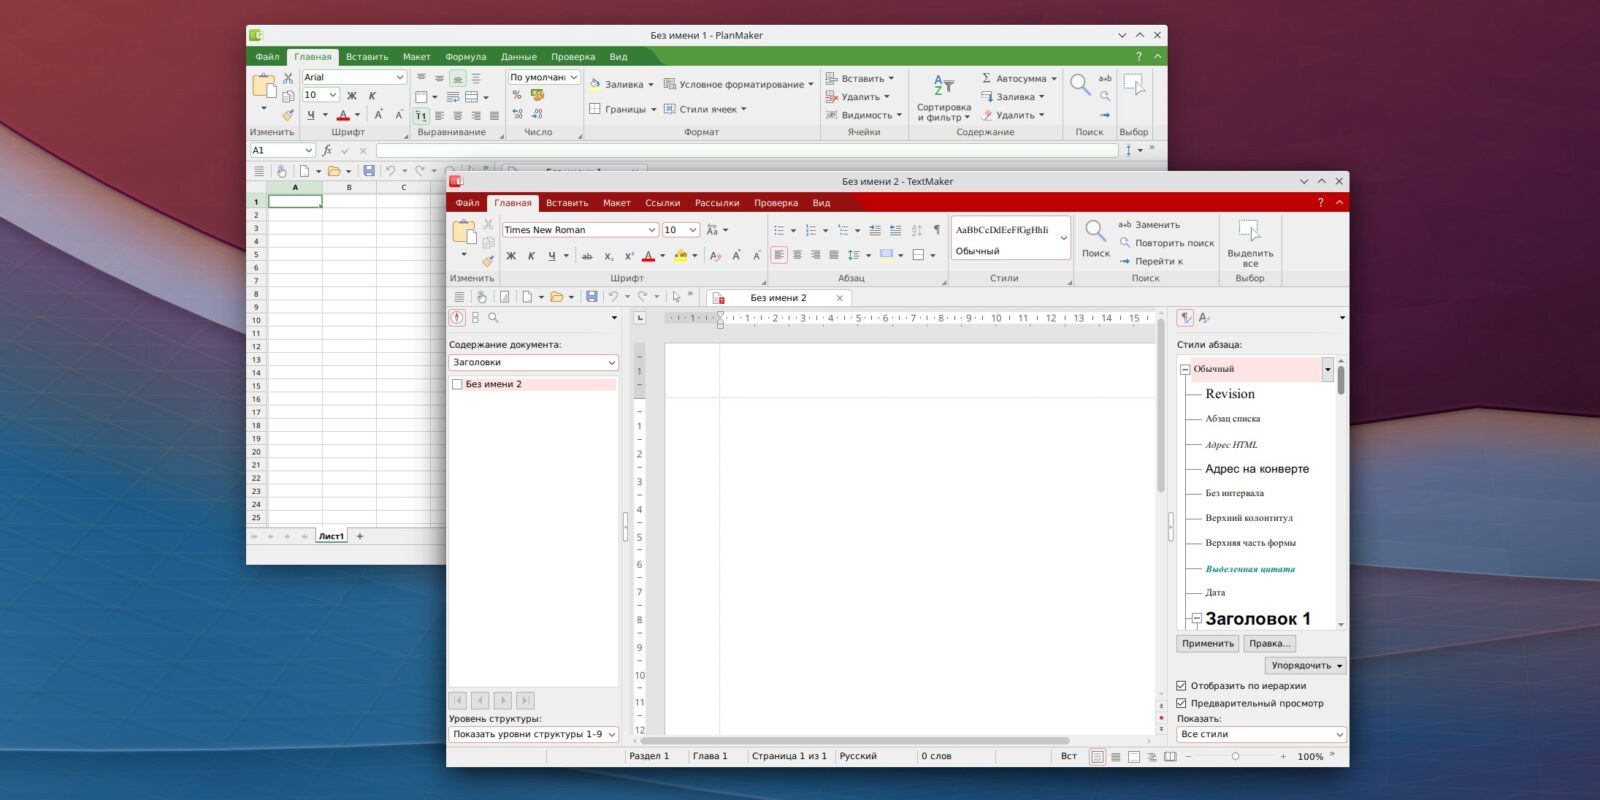
Task: Open Times New Roman font dropdown
Action: point(652,230)
